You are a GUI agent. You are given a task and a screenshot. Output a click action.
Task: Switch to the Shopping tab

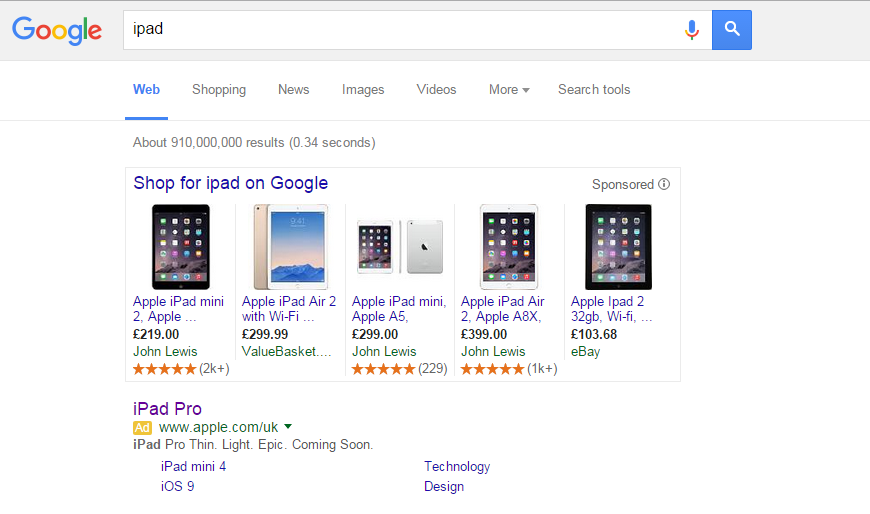(219, 90)
